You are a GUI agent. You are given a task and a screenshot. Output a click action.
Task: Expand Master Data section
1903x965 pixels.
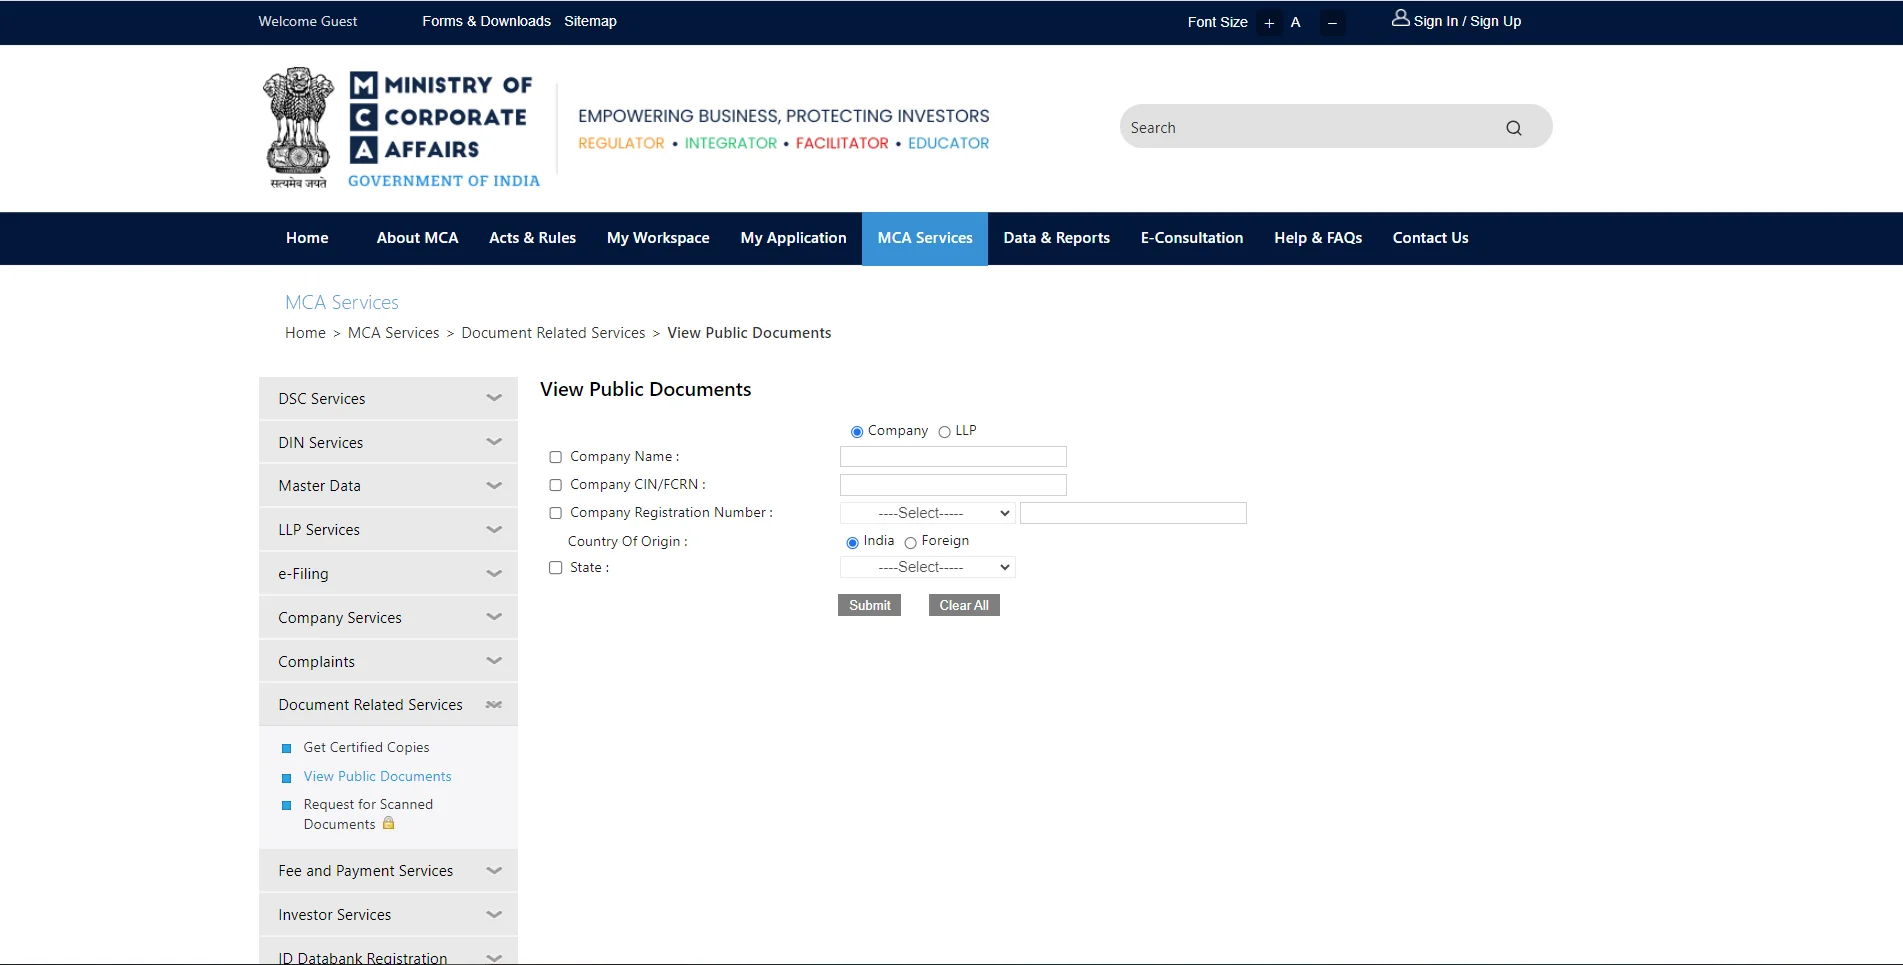tap(388, 486)
